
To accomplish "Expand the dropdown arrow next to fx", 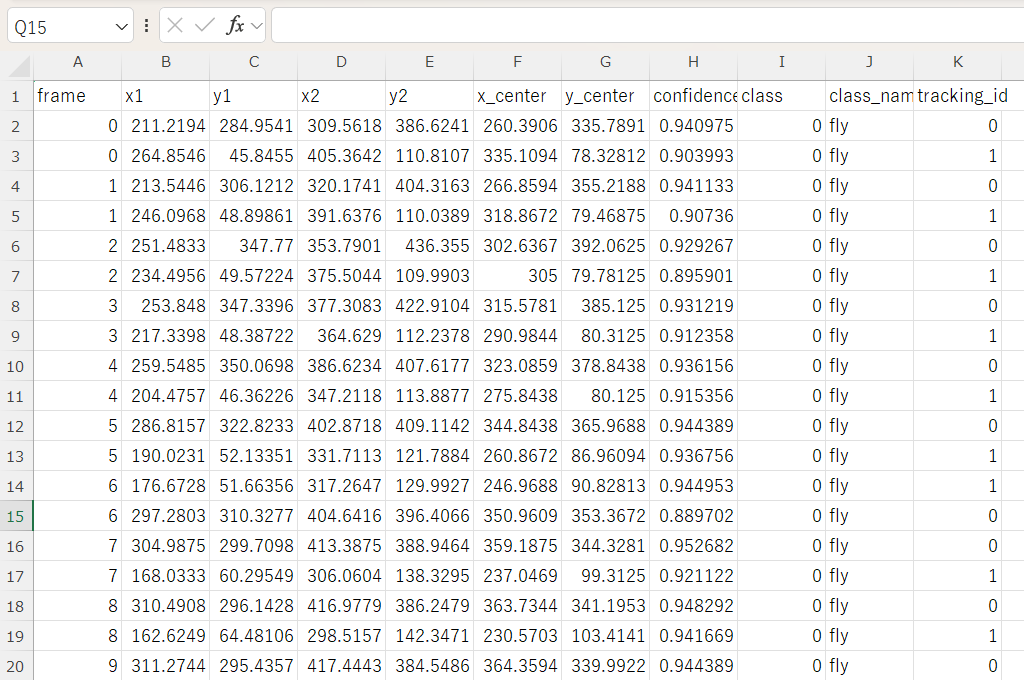I will 257,26.
